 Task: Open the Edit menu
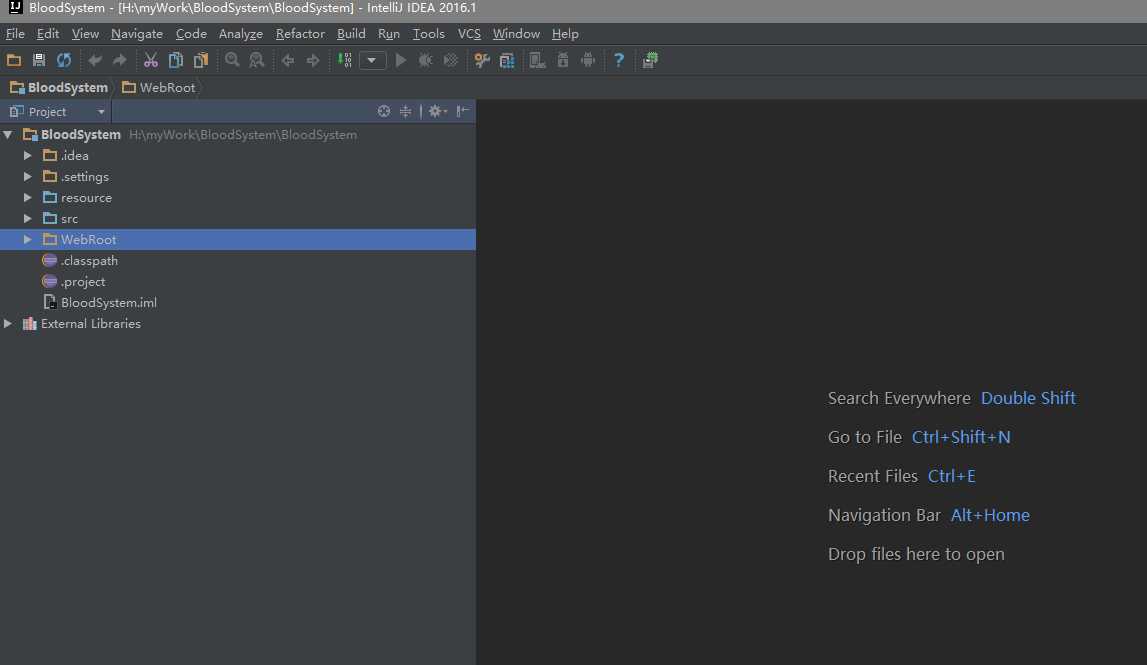pos(48,34)
